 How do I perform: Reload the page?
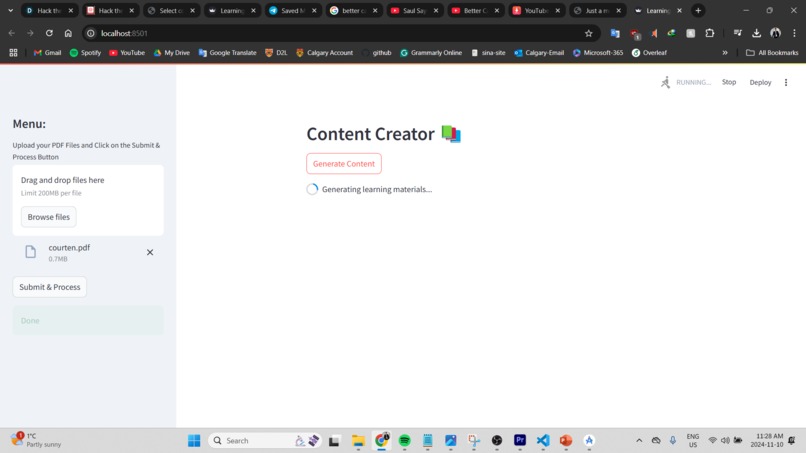[49, 33]
